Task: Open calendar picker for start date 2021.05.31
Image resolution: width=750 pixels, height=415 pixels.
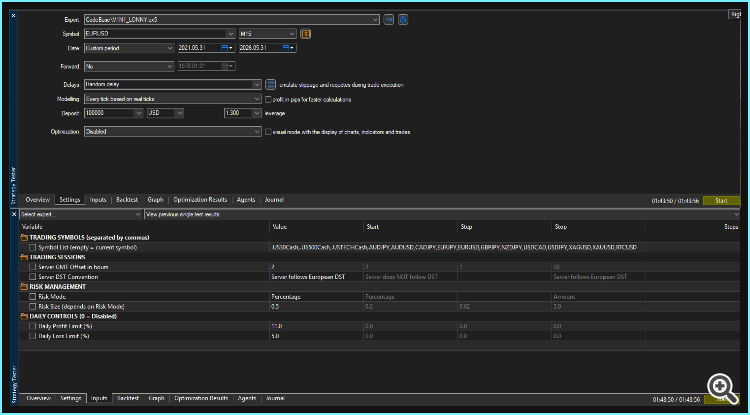Action: point(225,48)
